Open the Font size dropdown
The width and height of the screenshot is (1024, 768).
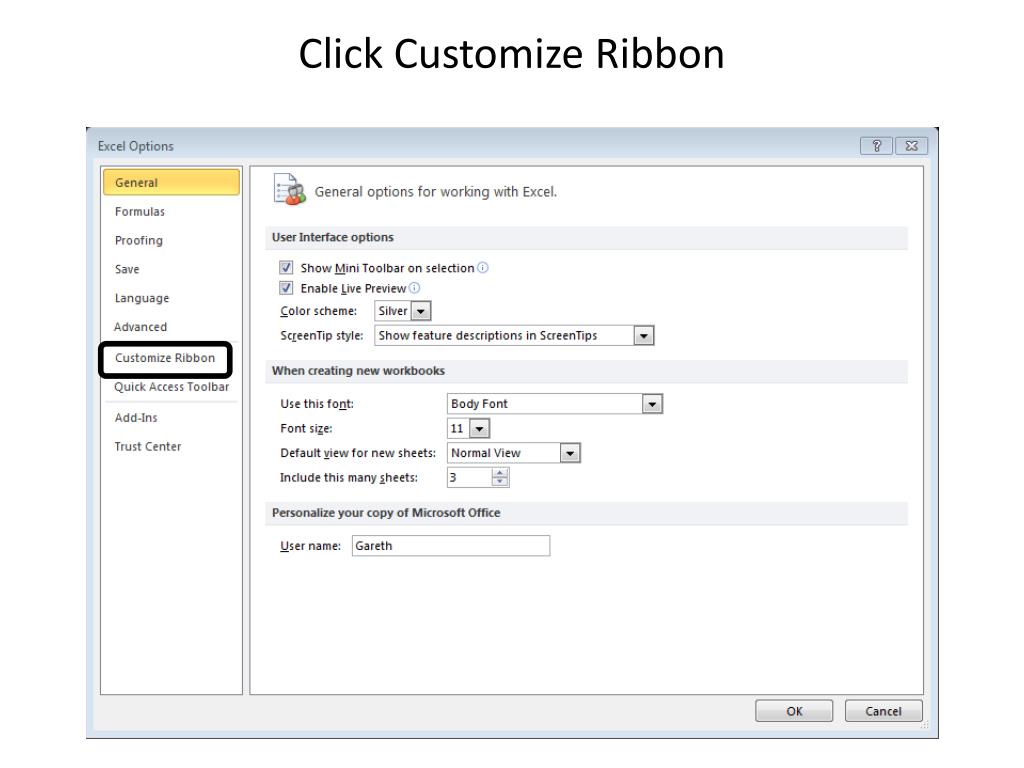coord(479,428)
